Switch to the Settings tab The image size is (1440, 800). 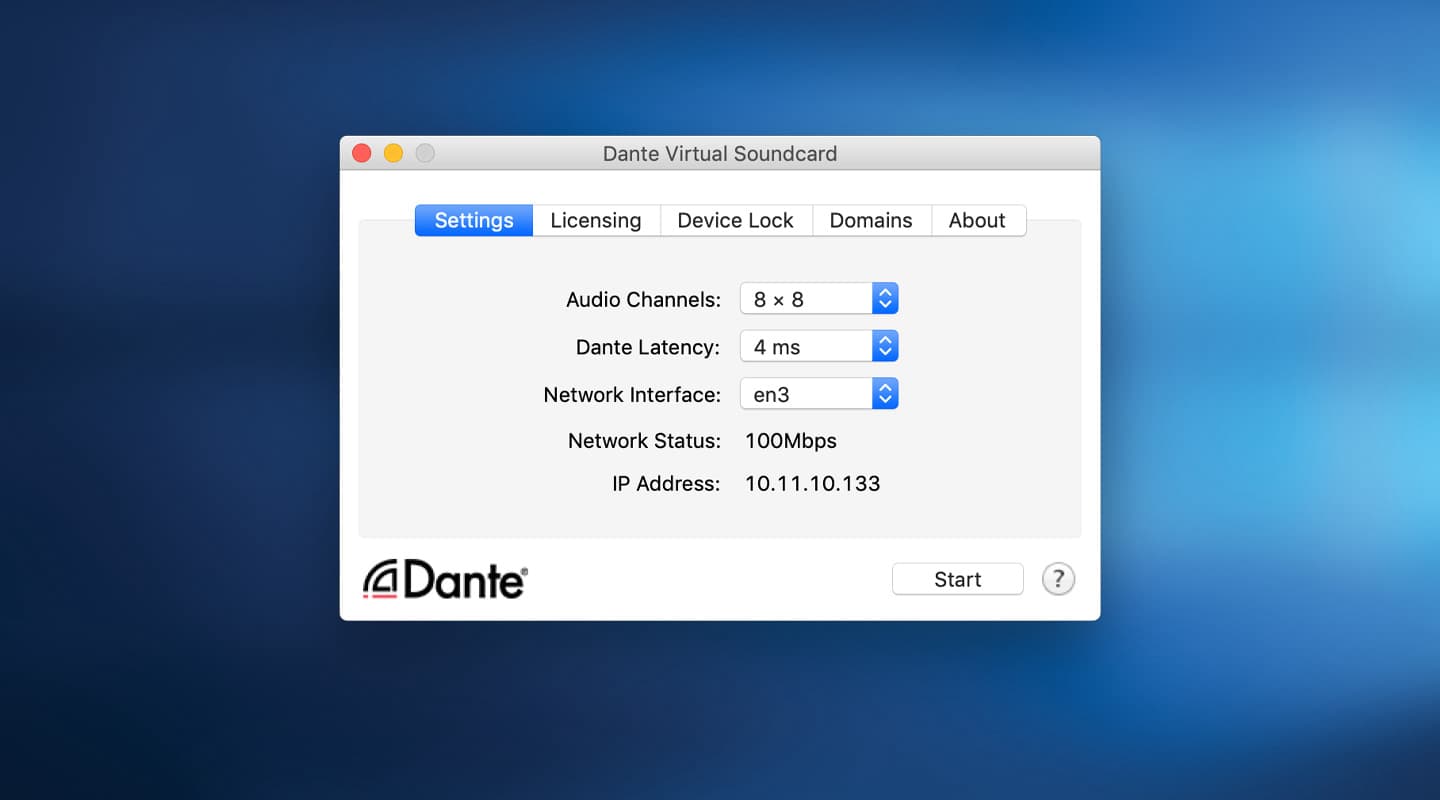coord(474,220)
